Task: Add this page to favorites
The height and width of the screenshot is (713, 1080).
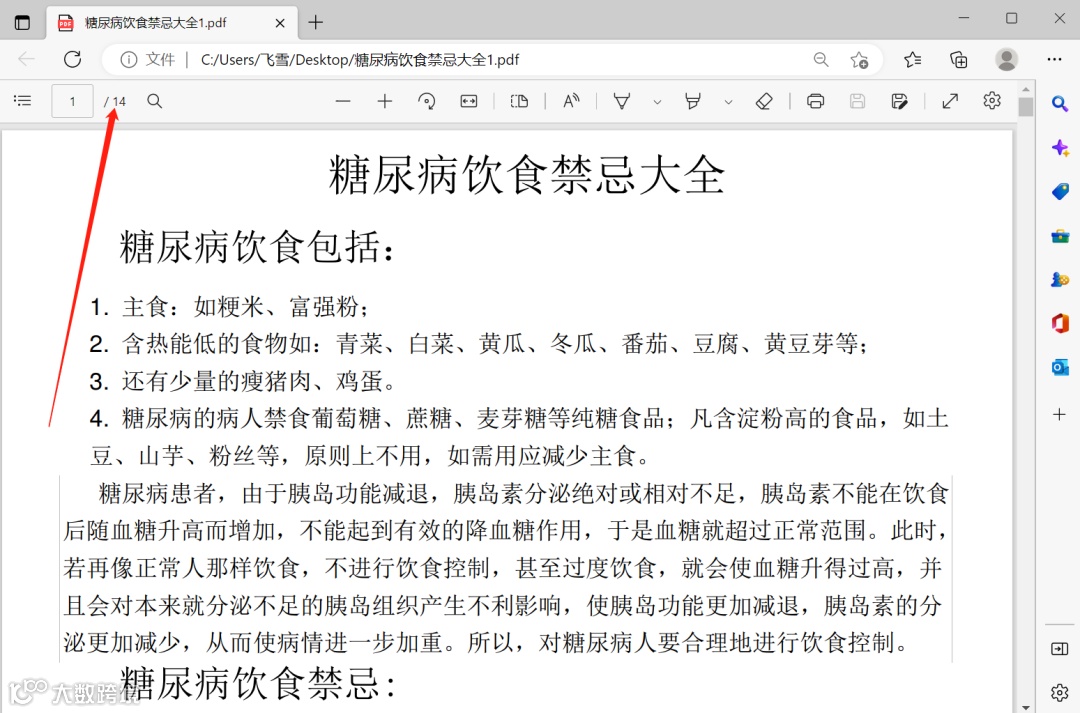Action: point(859,60)
